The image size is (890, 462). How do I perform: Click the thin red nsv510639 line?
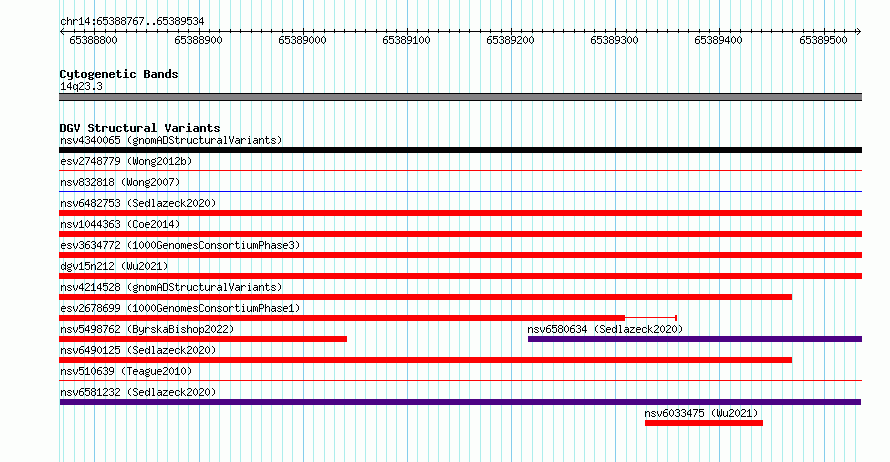[460, 380]
